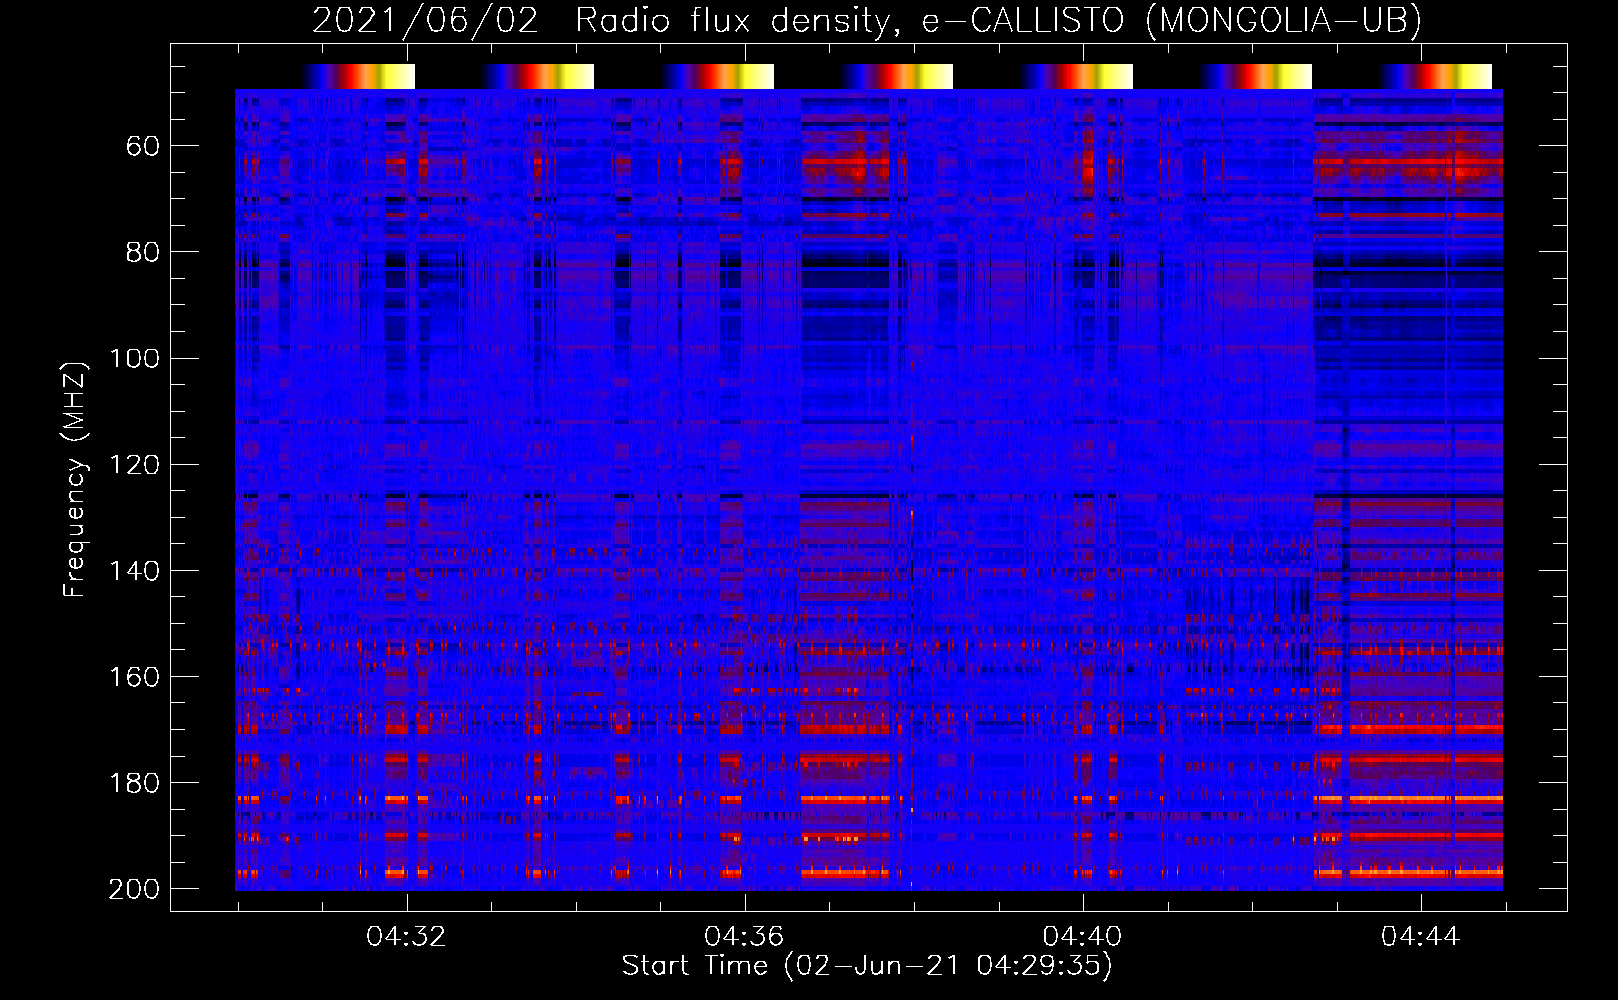This screenshot has width=1618, height=1000.
Task: Click the last color scale bar at top
Action: [x=1435, y=76]
